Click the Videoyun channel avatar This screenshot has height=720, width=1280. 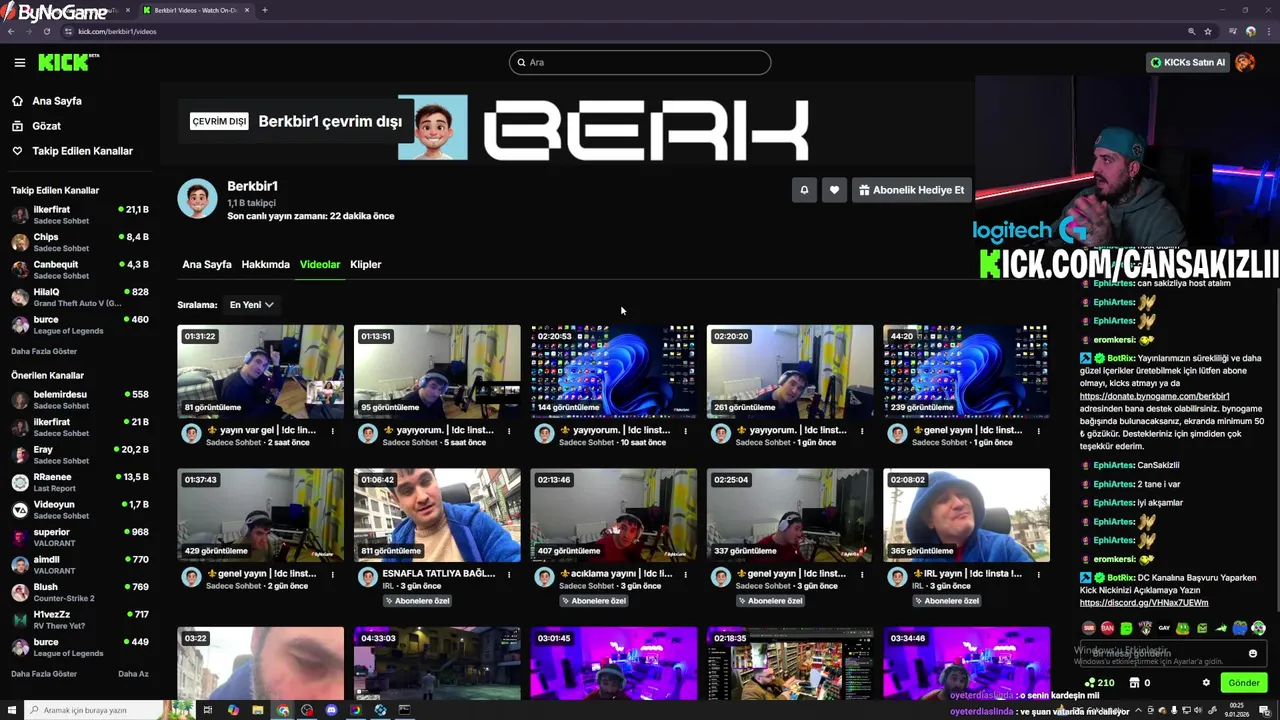[x=20, y=510]
